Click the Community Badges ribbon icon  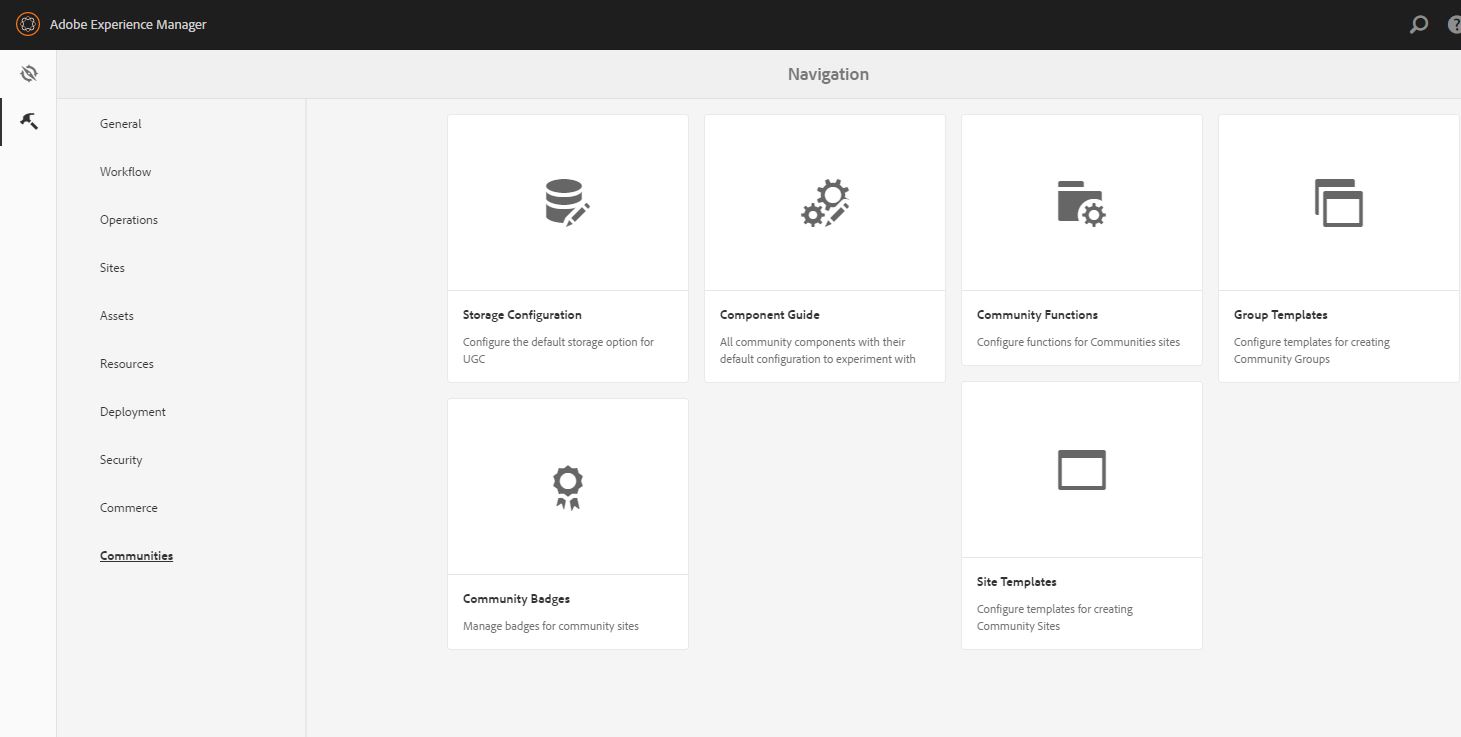point(567,487)
